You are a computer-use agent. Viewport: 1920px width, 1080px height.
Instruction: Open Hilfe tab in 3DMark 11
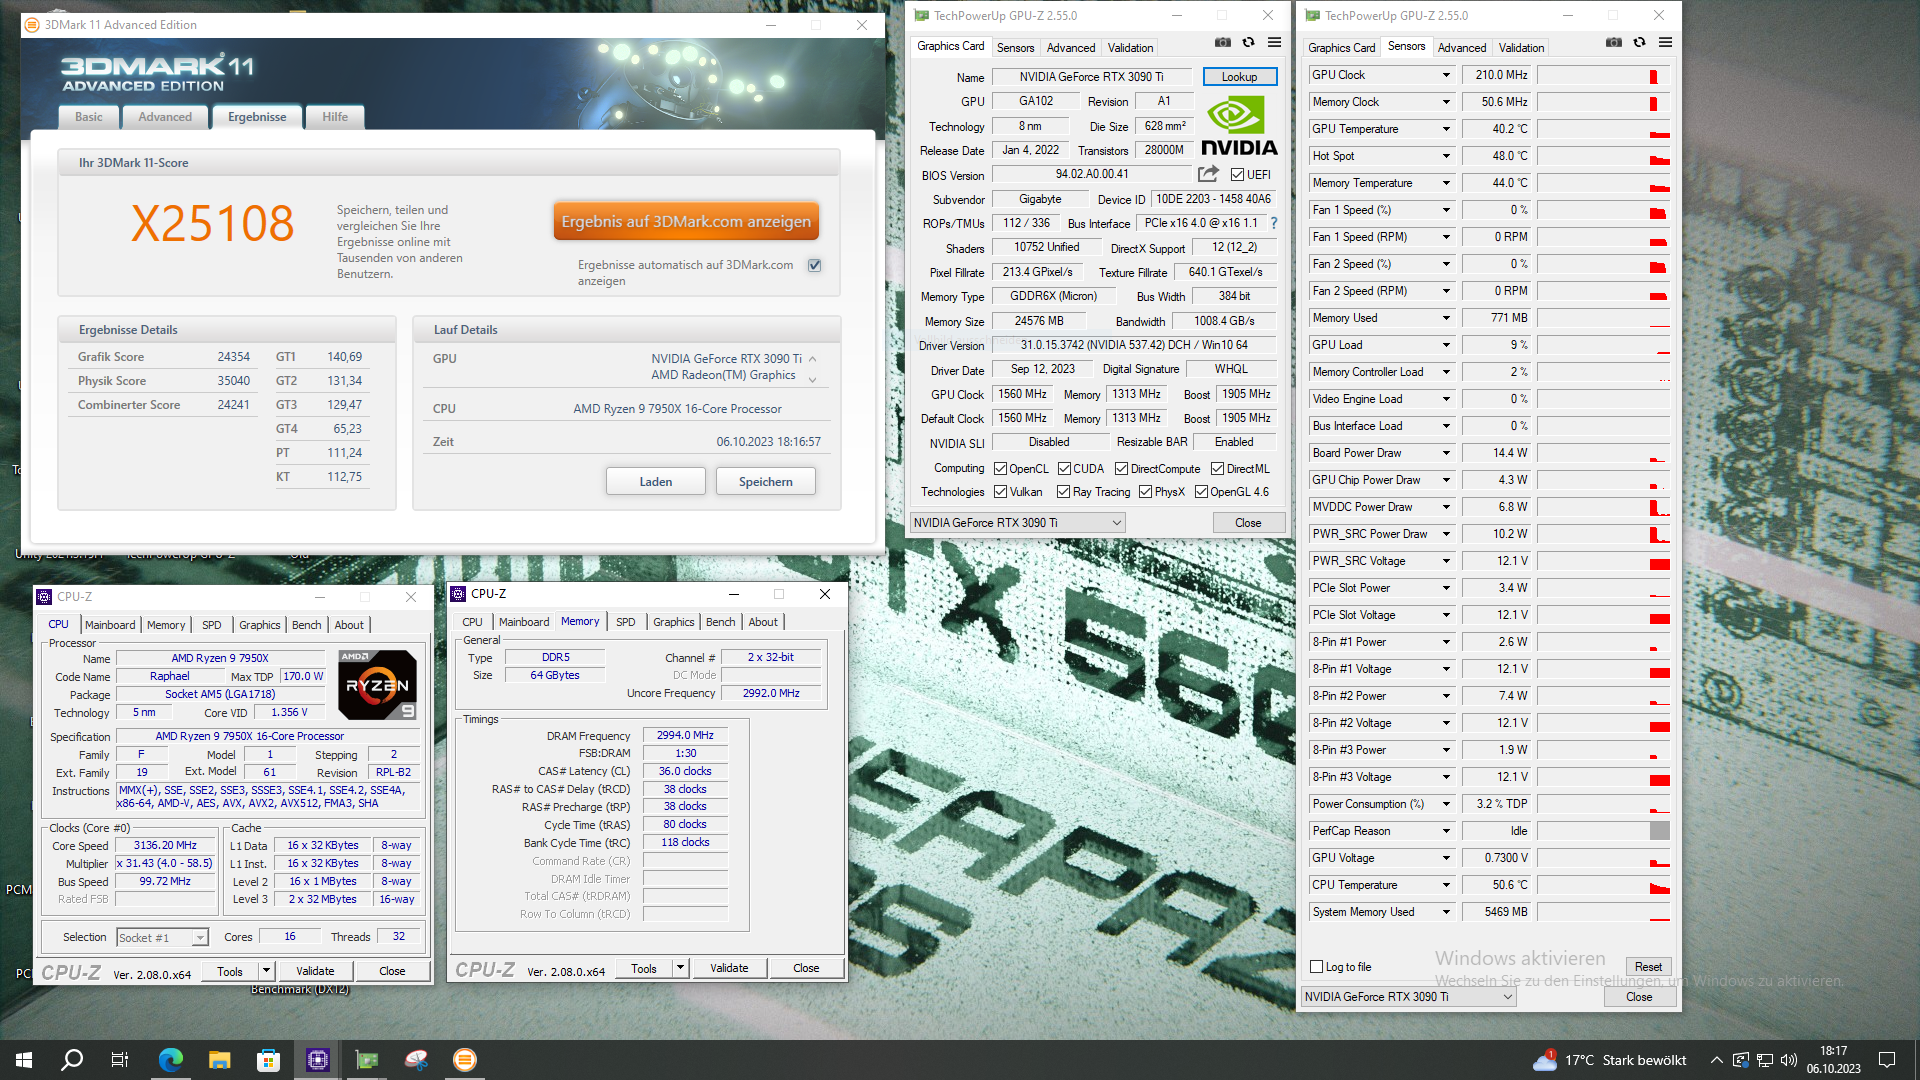pyautogui.click(x=335, y=117)
